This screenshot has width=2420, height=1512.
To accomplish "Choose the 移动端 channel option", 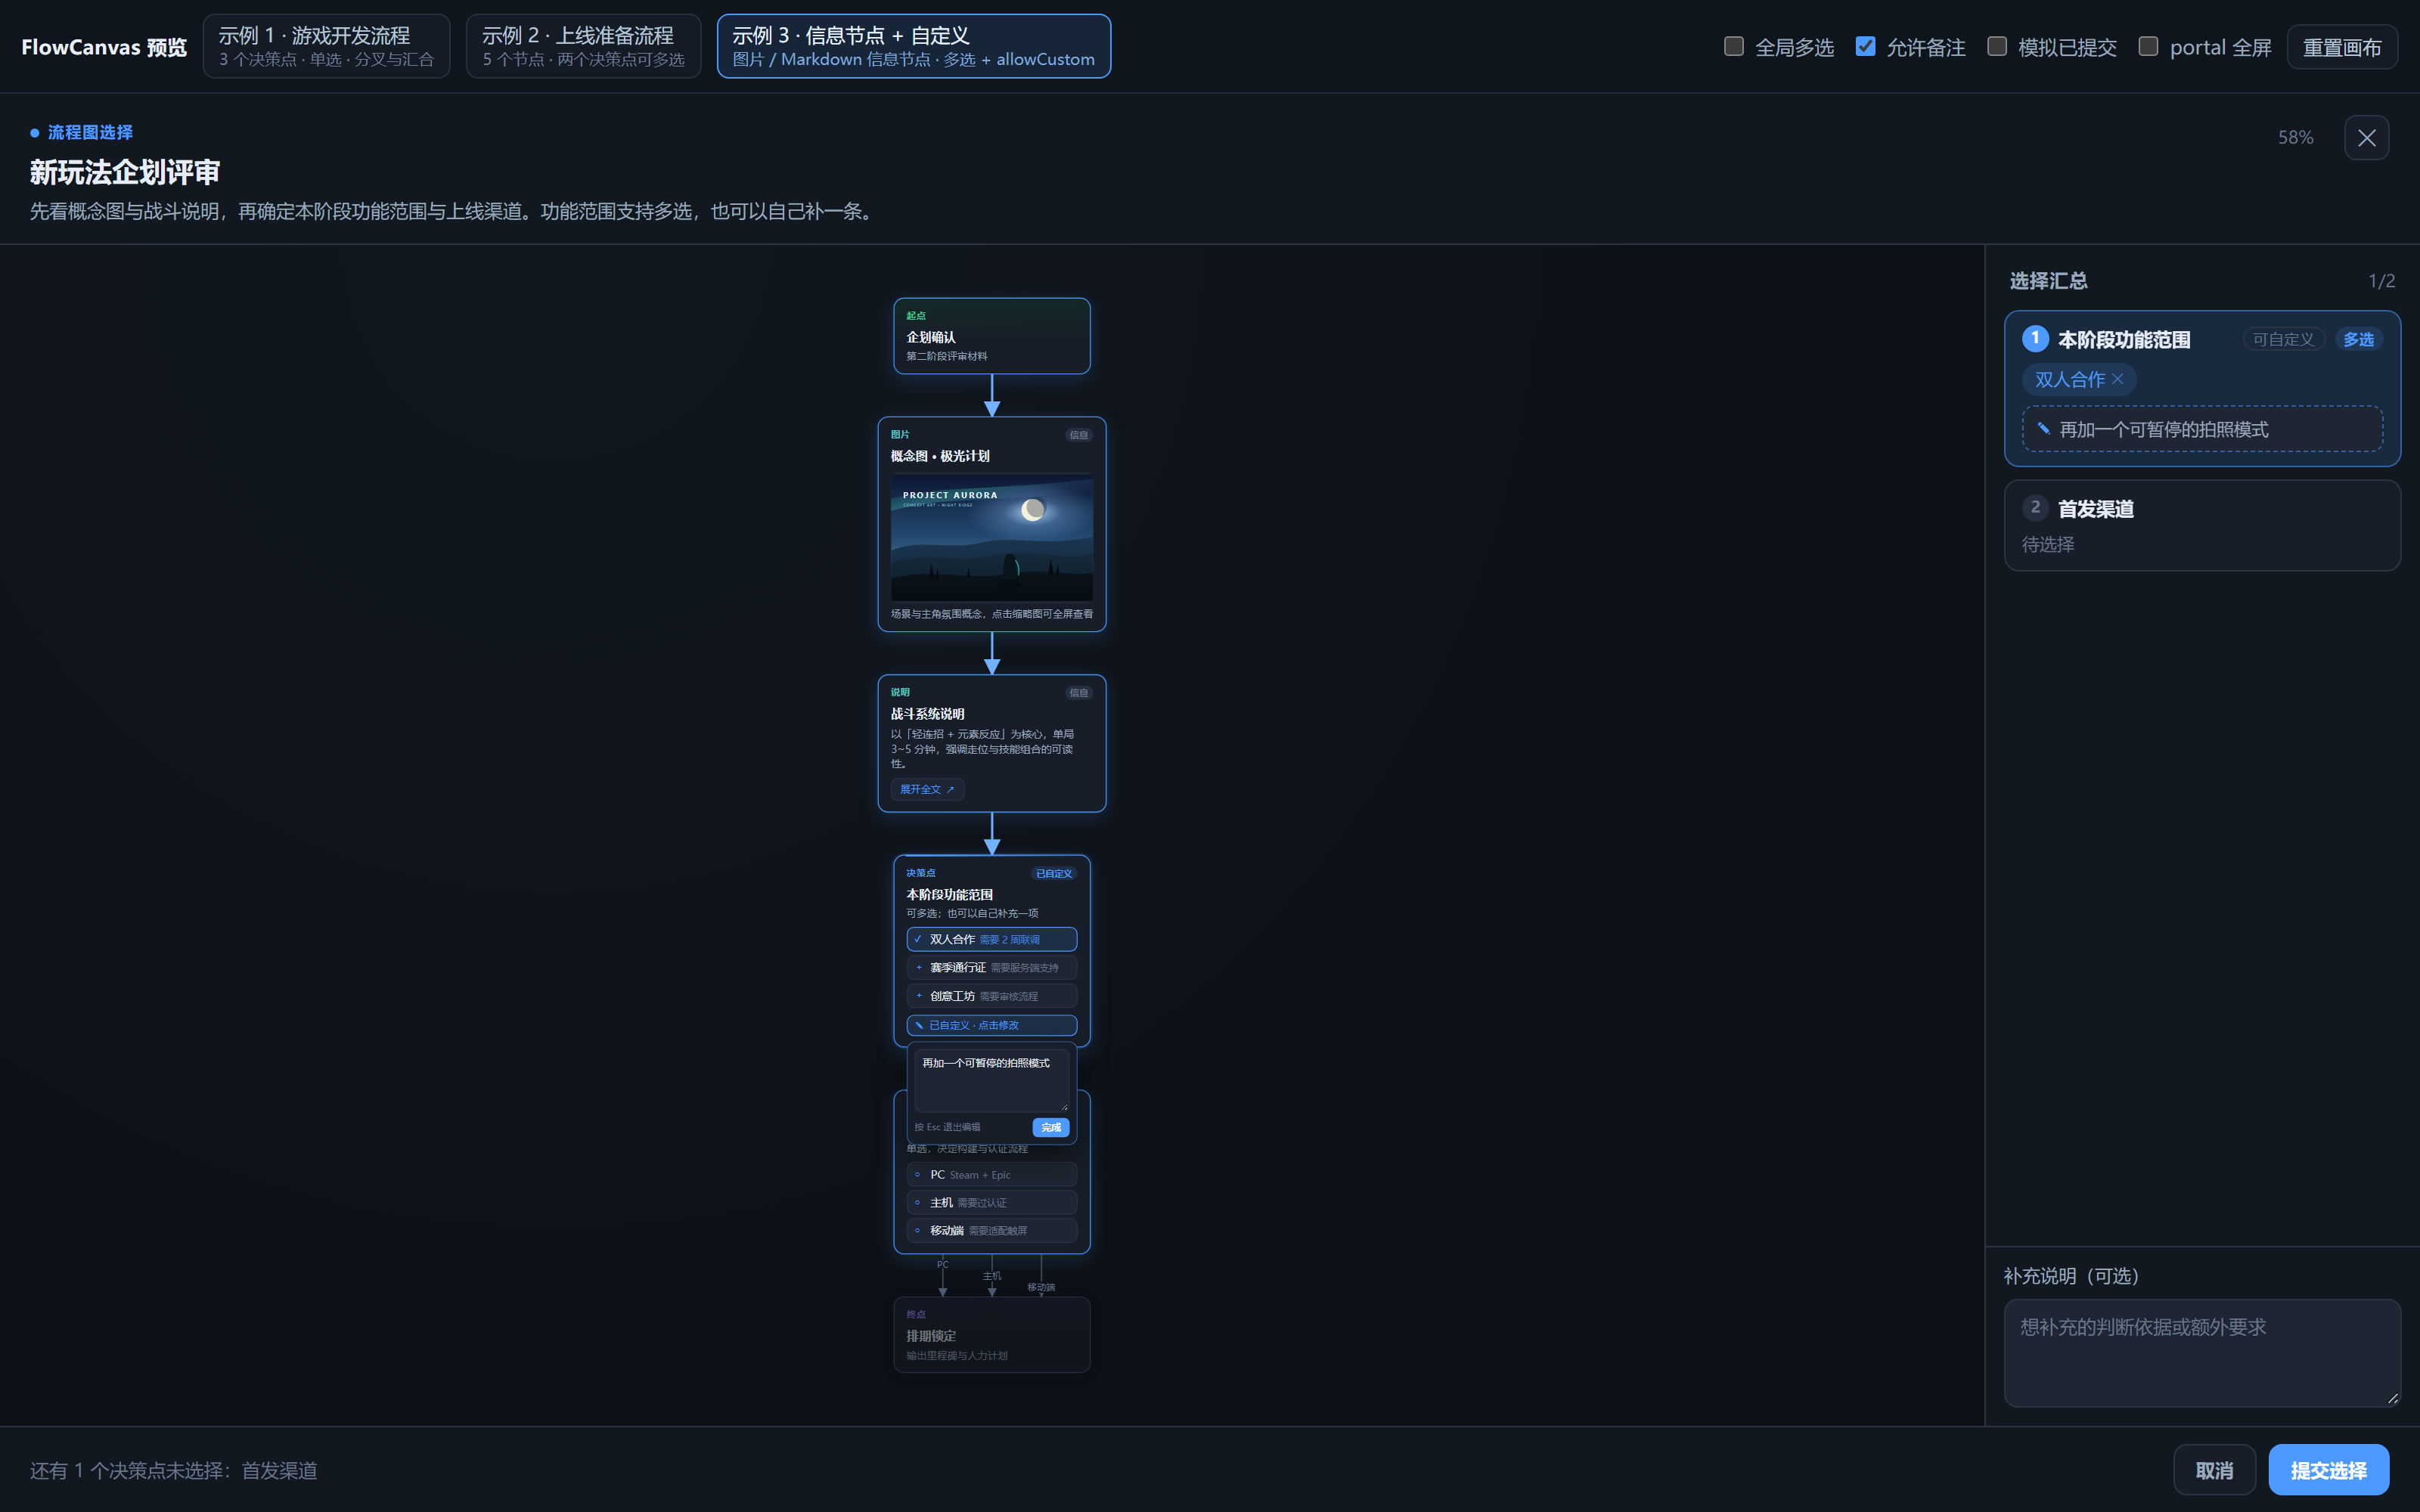I will [x=991, y=1230].
